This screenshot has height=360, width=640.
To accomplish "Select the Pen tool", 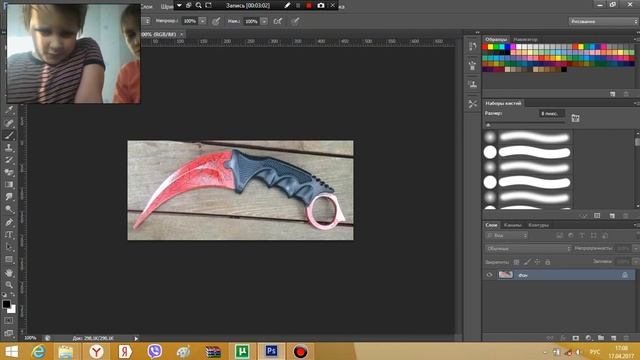I will tap(9, 222).
